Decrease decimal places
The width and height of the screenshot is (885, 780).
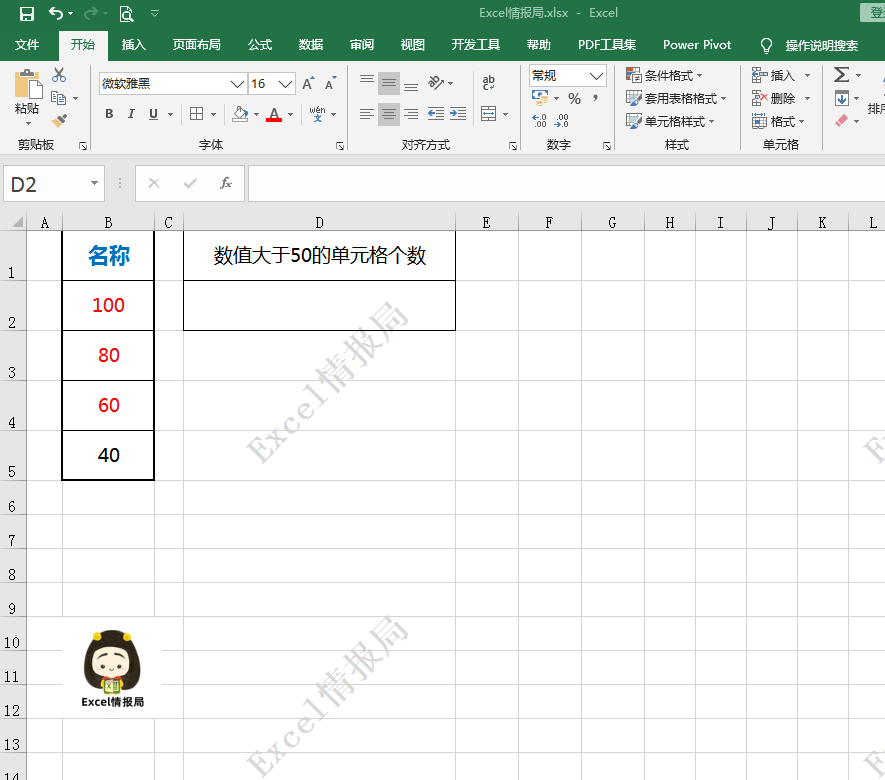click(x=561, y=120)
